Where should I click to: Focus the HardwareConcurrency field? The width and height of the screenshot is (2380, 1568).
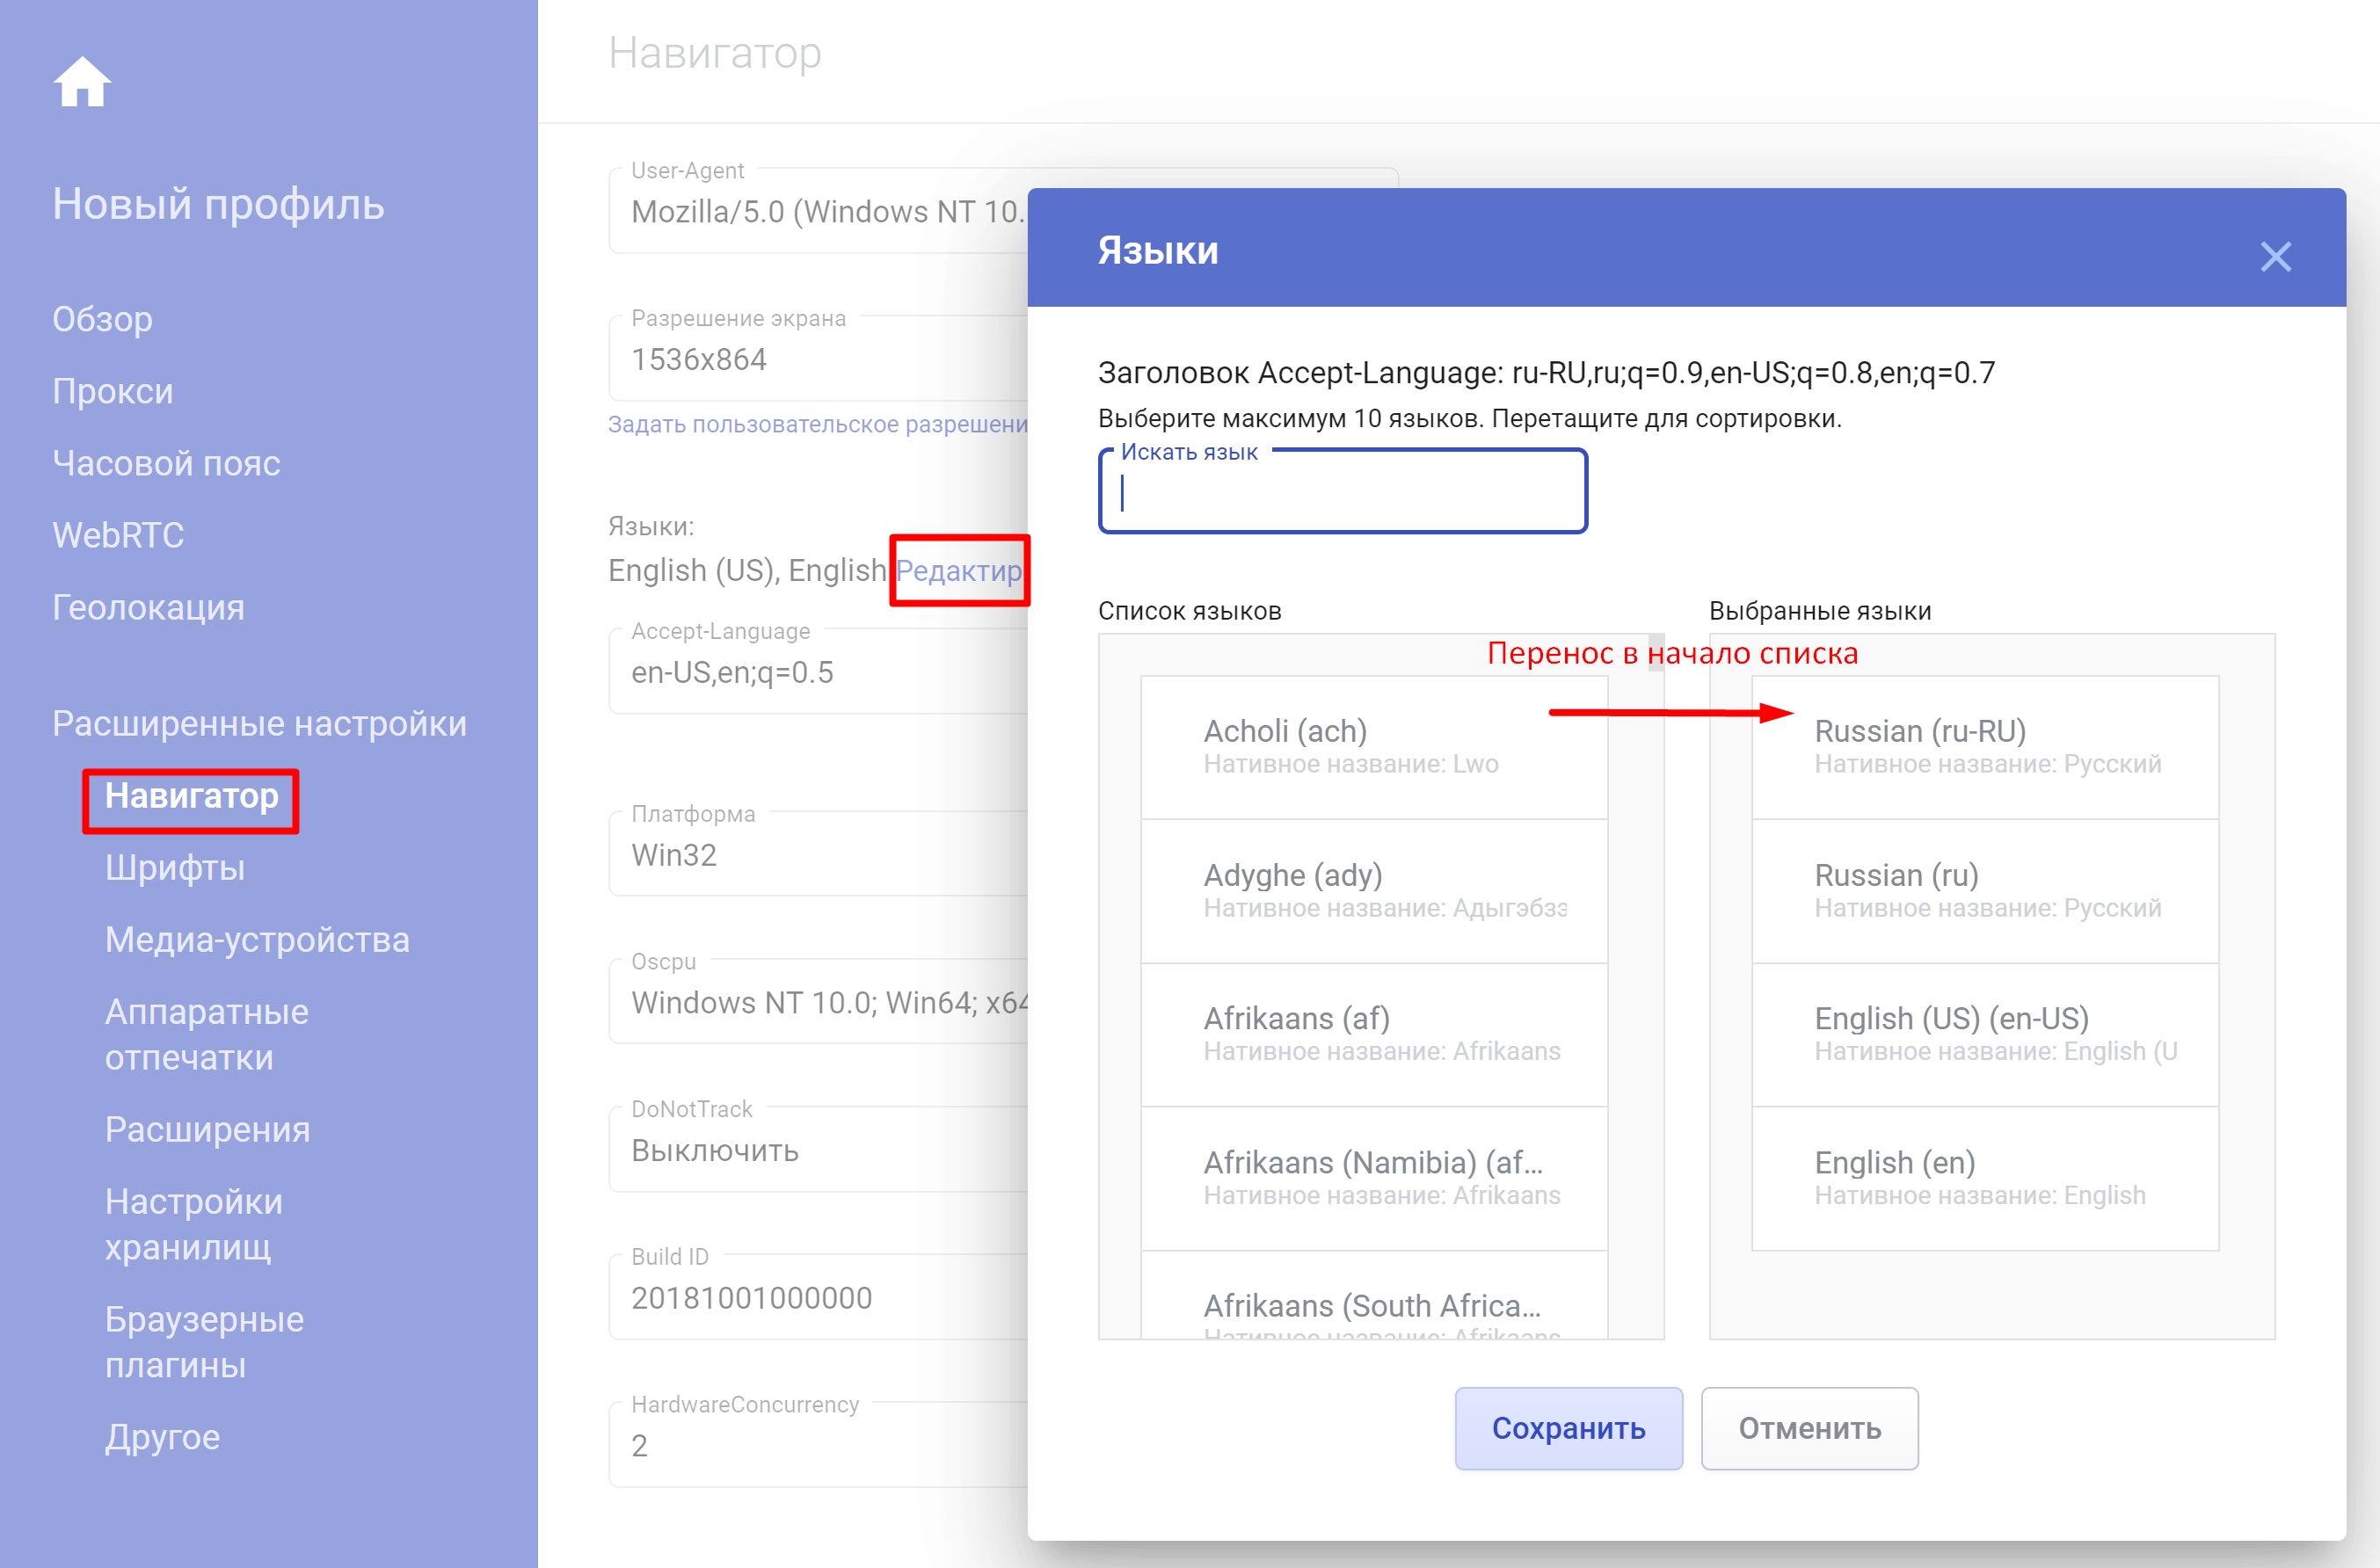coord(818,1445)
